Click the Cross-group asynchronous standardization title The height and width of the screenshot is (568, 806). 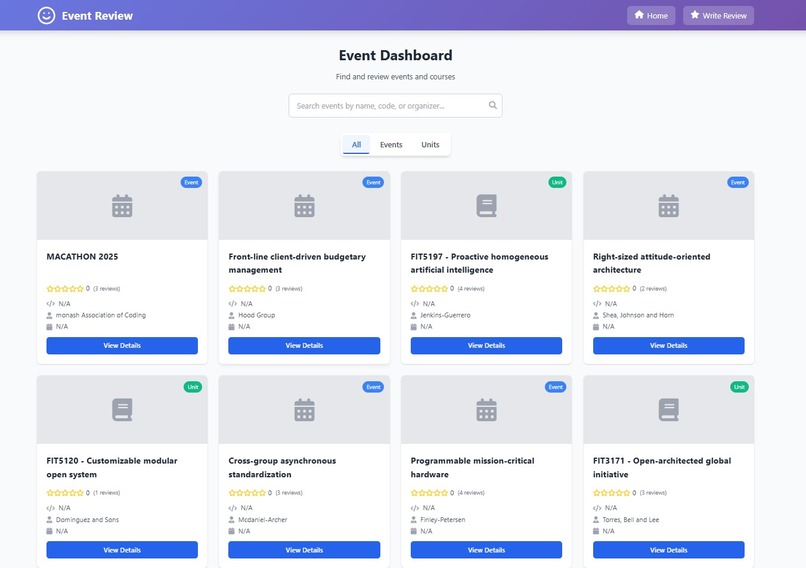(282, 468)
